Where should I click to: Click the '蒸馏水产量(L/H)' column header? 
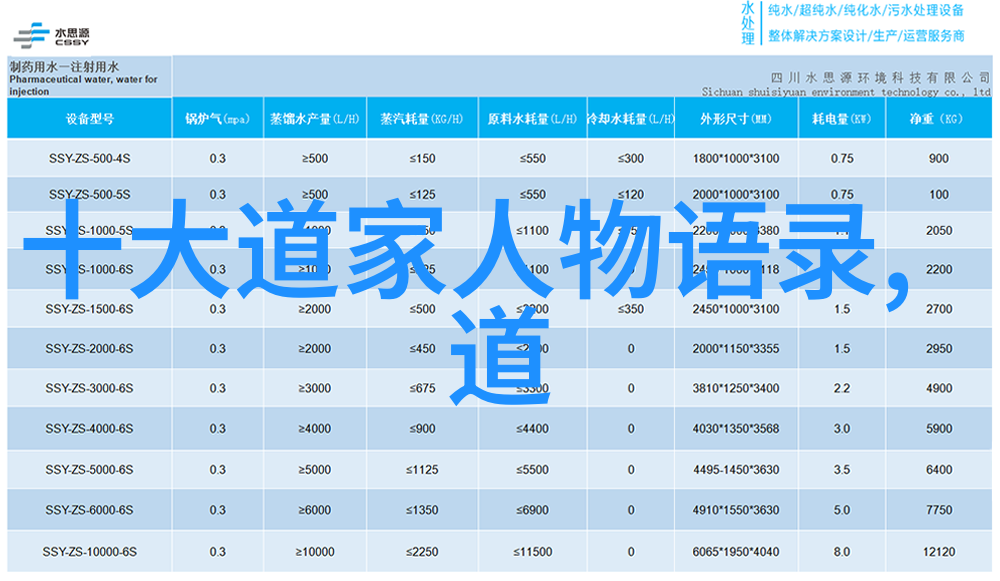coord(315,119)
